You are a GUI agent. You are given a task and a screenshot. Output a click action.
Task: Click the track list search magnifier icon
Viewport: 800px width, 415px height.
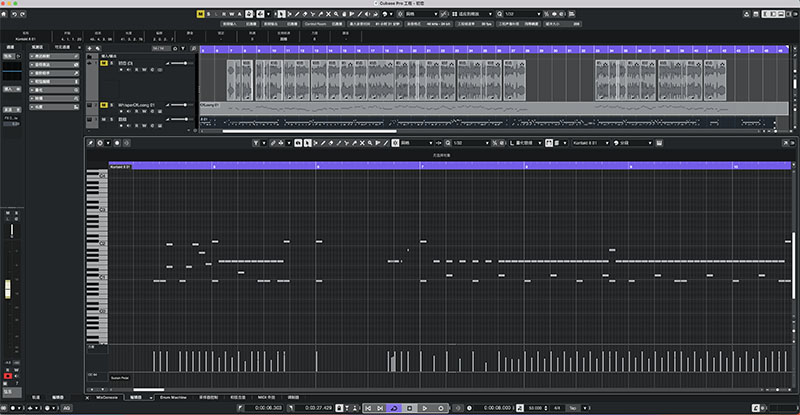click(x=193, y=48)
